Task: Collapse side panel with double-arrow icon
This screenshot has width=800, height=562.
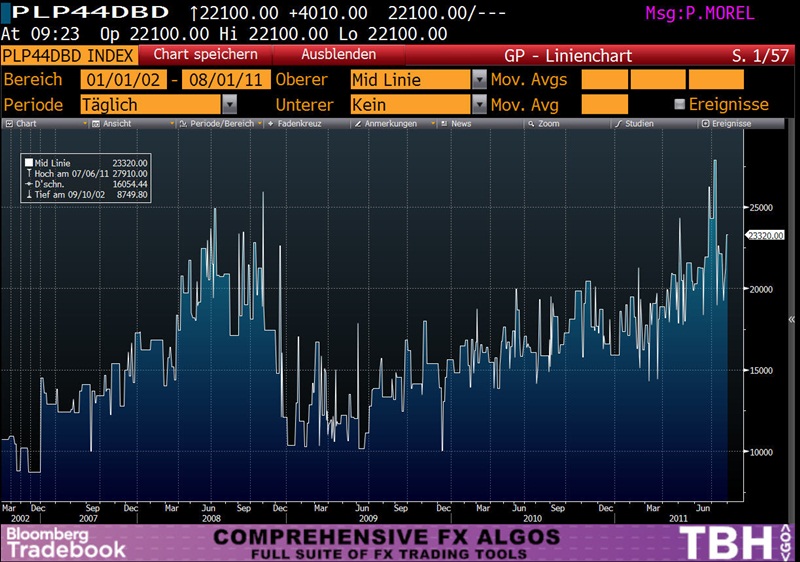Action: click(x=792, y=319)
